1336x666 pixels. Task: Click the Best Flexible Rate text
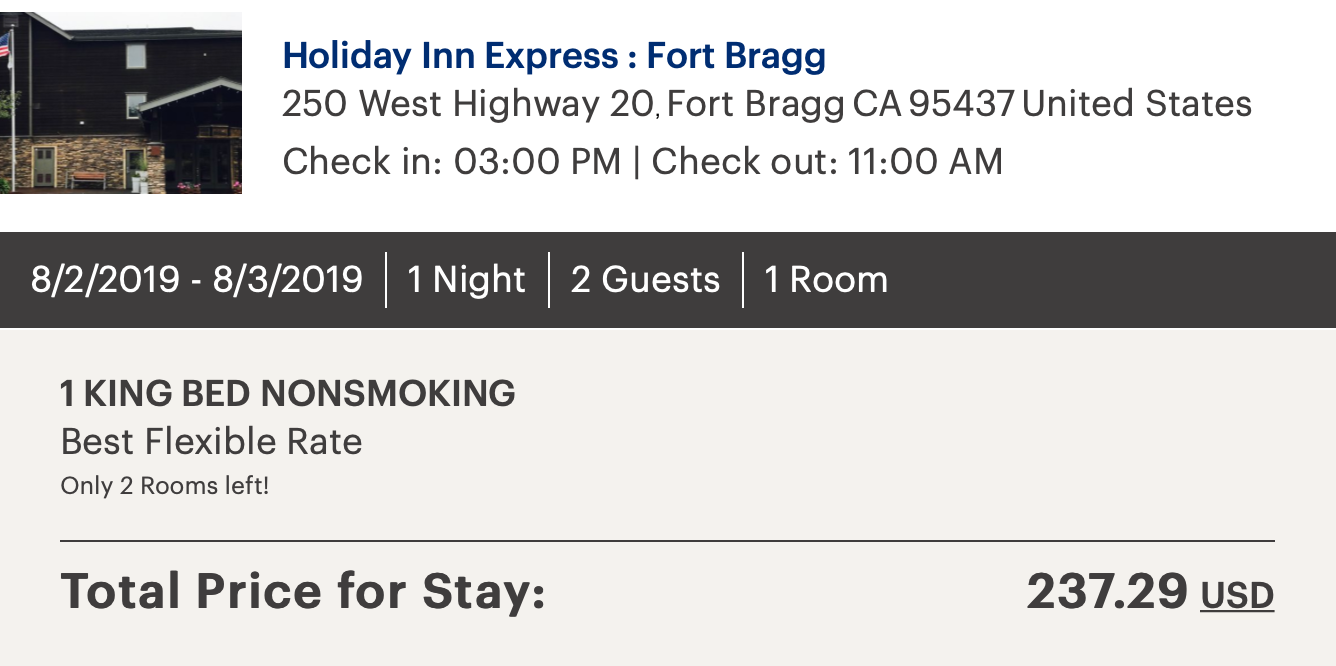click(212, 441)
